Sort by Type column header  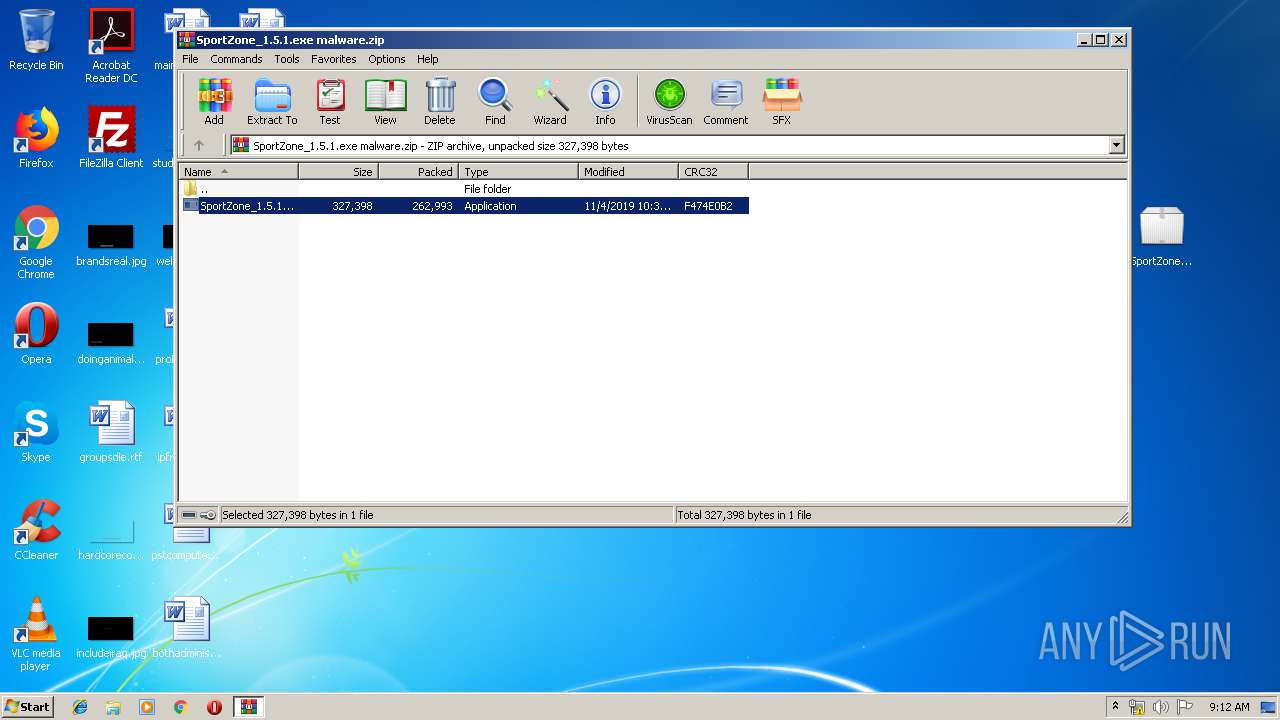pos(518,172)
